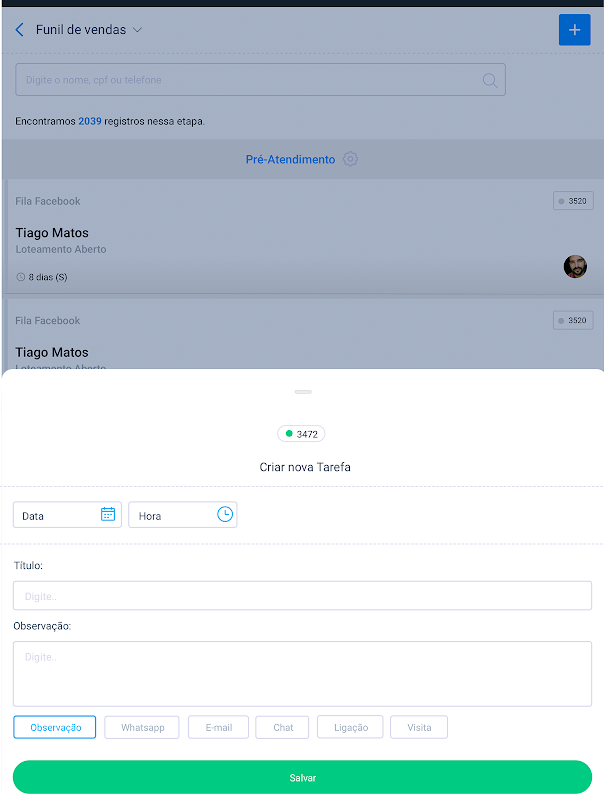Open the Hora clock picker icon
Viewport: 604px width, 800px height.
(225, 514)
